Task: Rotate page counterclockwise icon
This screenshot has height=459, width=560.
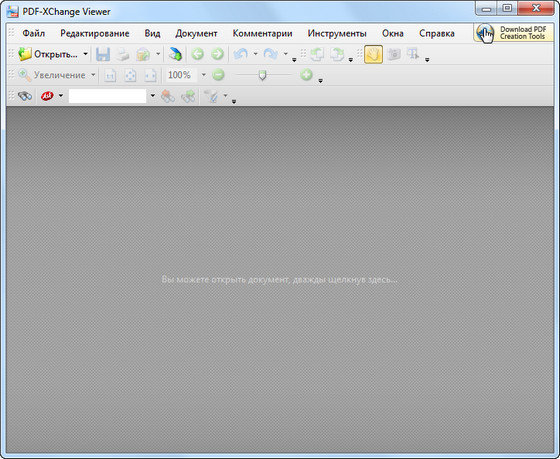Action: (x=317, y=55)
